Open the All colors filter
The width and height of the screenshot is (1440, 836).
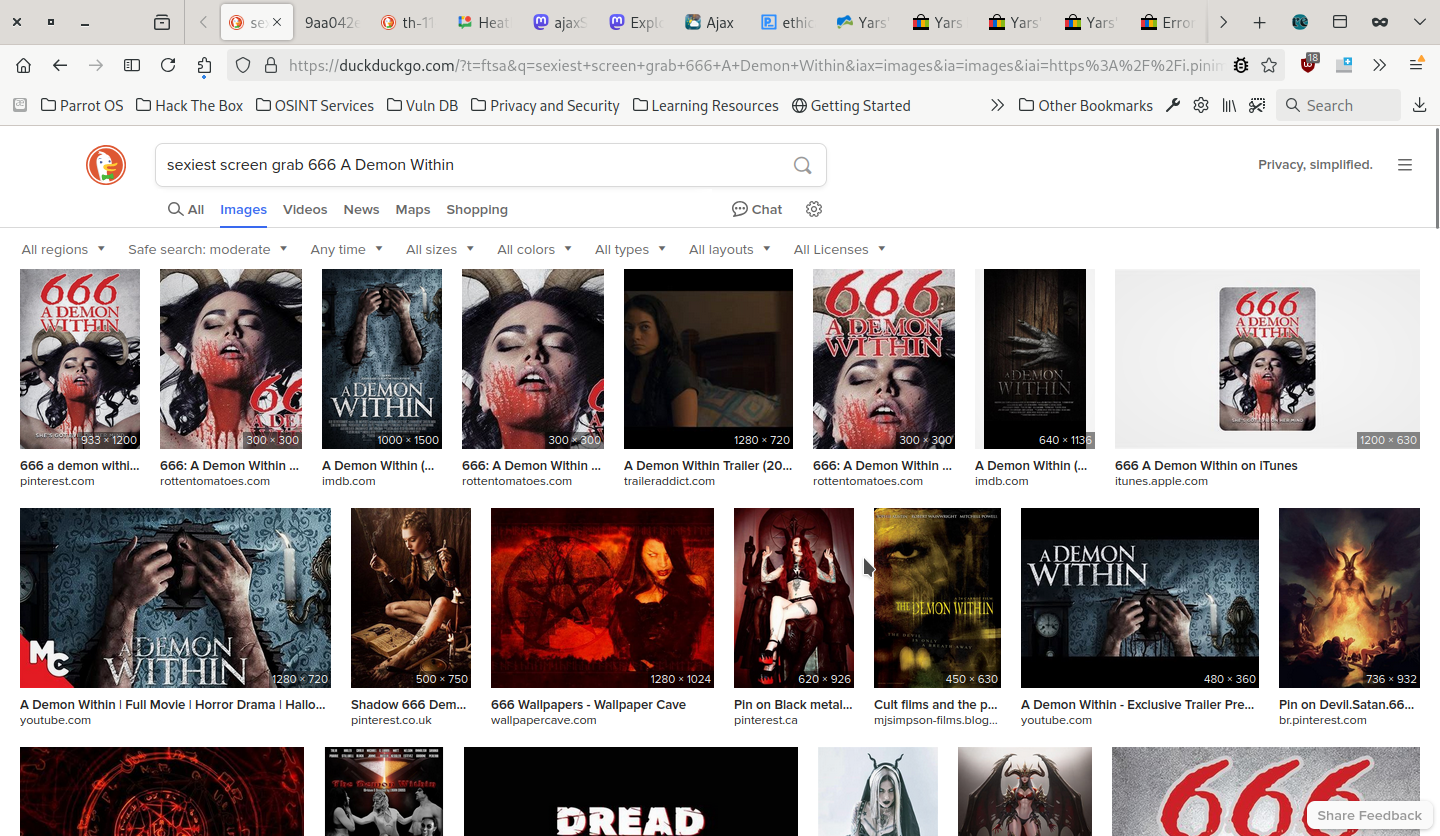click(534, 249)
